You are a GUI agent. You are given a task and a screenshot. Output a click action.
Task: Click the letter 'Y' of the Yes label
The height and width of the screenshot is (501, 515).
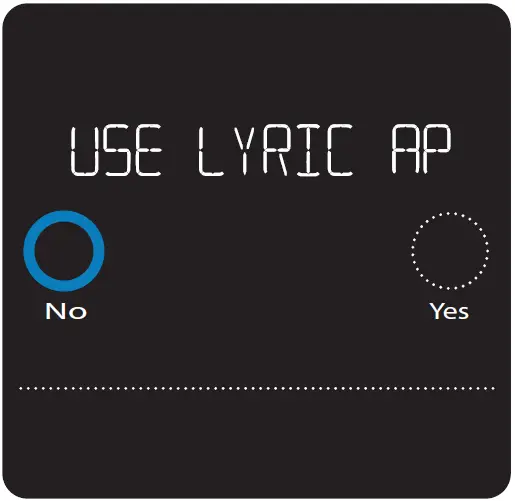437,310
